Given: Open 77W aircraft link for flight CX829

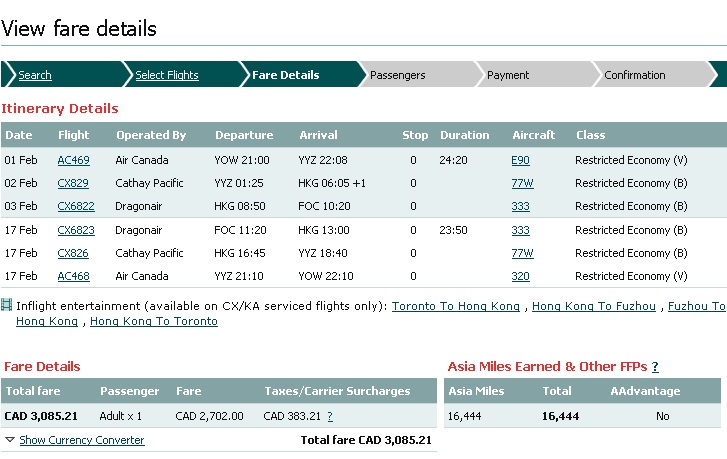Looking at the screenshot, I should tap(522, 183).
